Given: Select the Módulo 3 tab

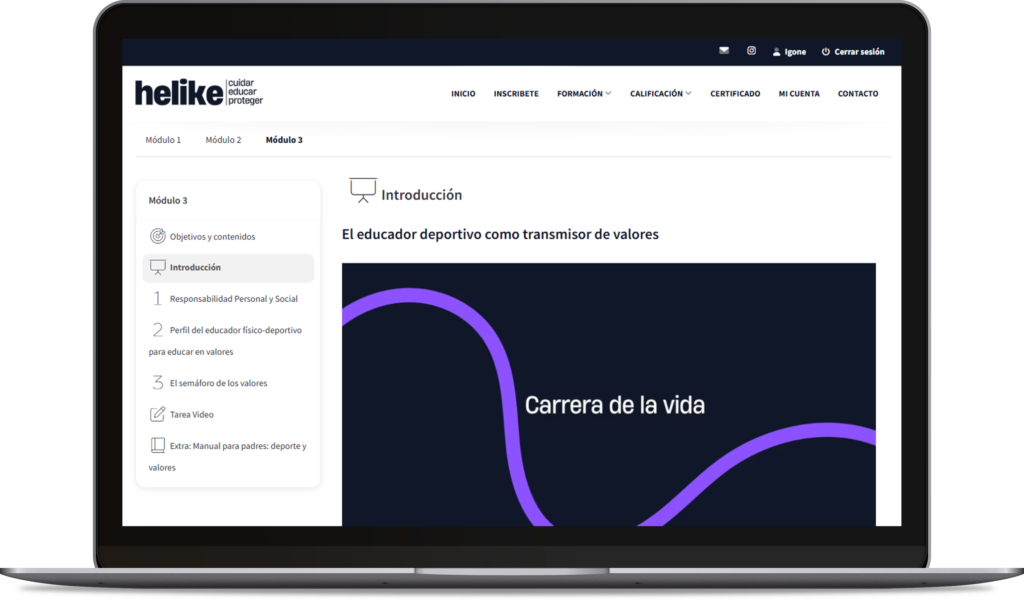Looking at the screenshot, I should pyautogui.click(x=284, y=140).
